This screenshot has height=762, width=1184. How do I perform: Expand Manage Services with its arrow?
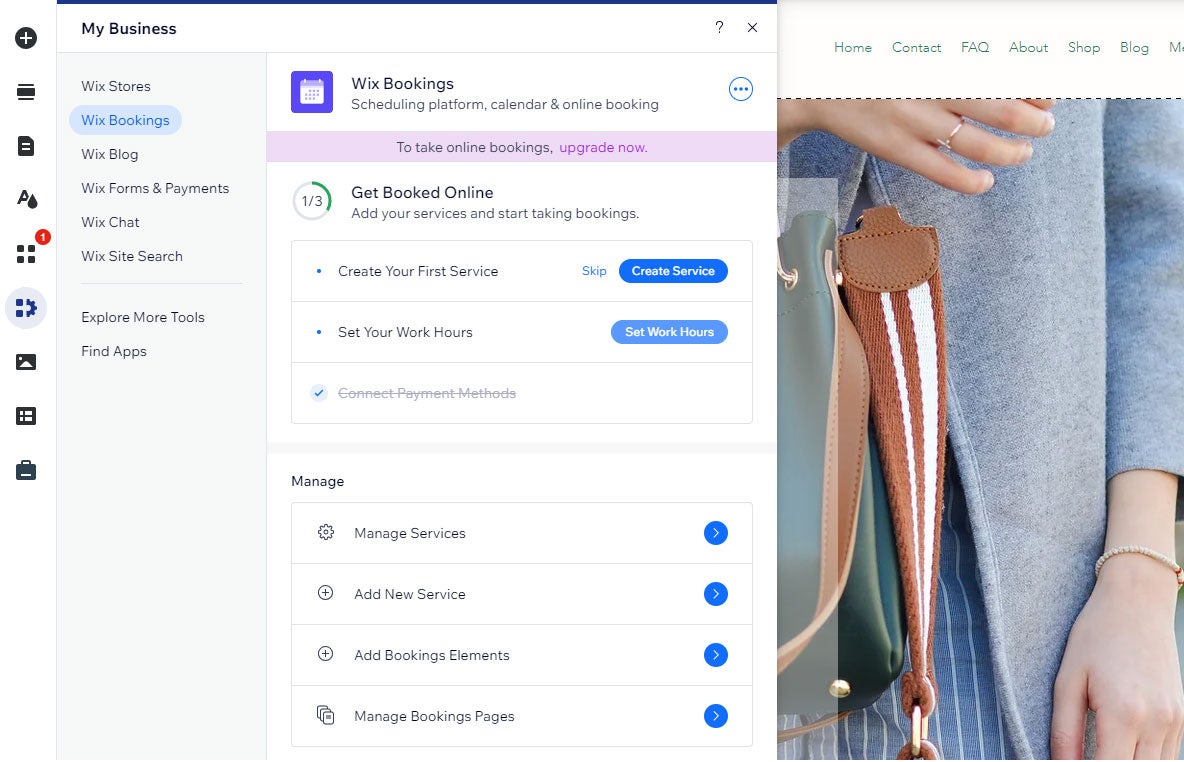coord(716,533)
